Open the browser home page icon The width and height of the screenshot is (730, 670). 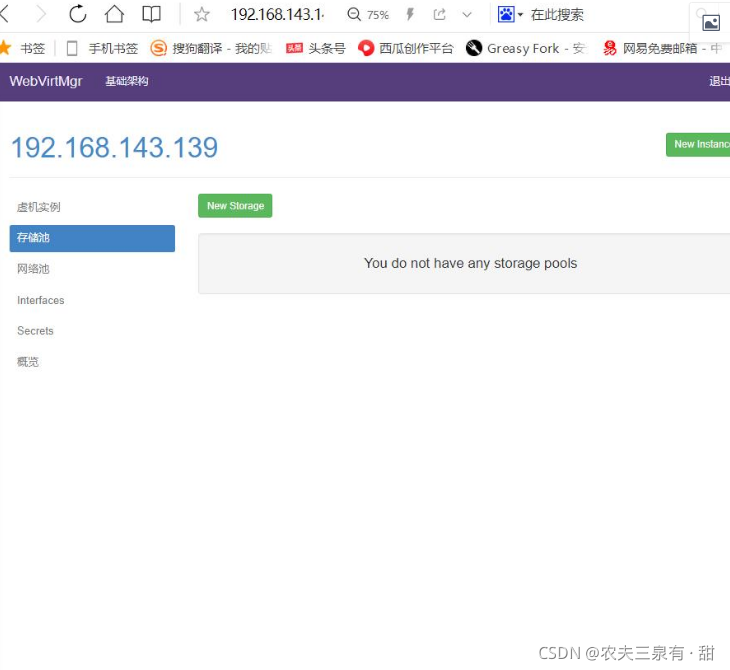[114, 14]
